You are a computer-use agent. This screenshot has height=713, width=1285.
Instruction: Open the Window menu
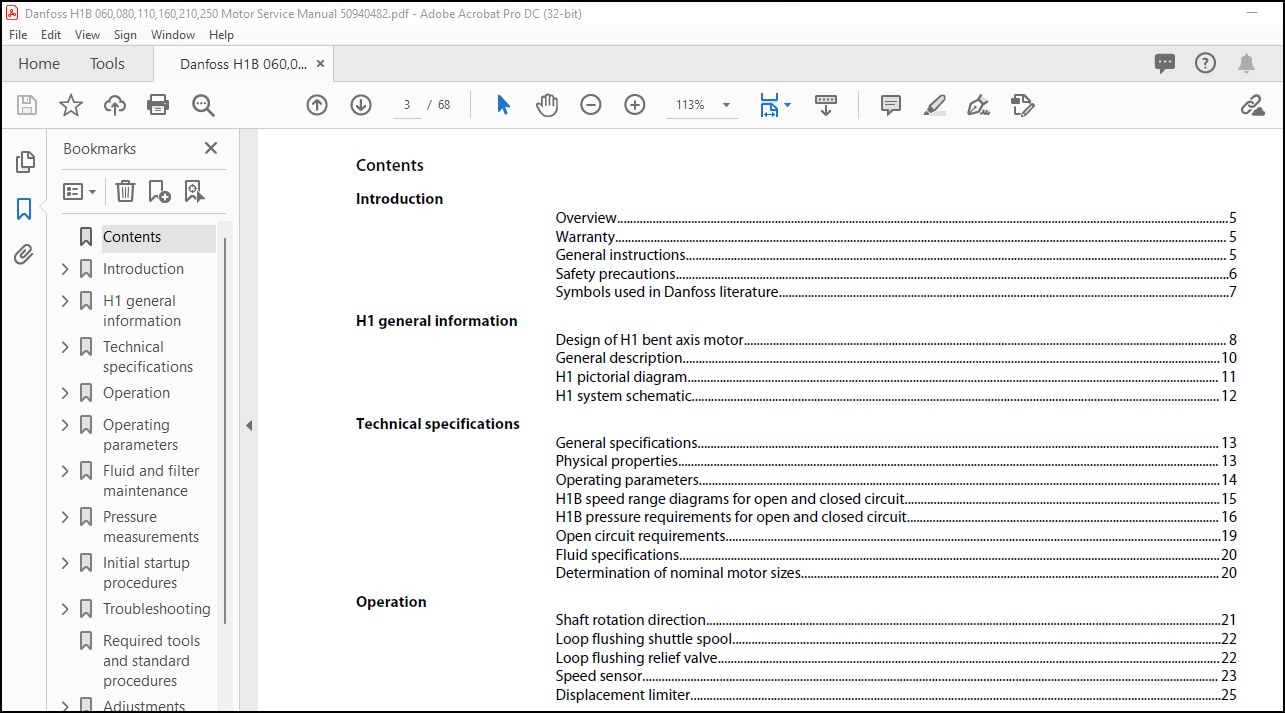click(173, 34)
